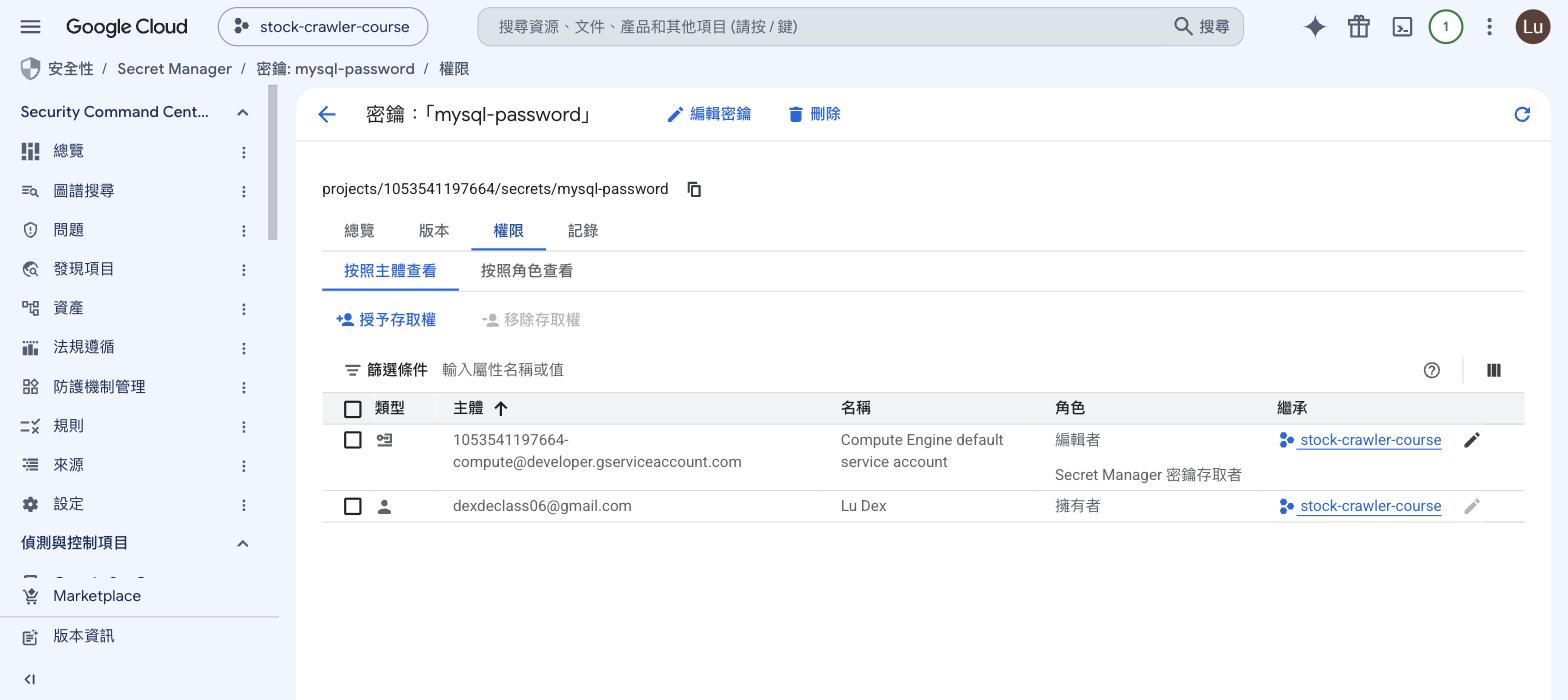Click 編輯密鑰 button
The height and width of the screenshot is (700, 1568).
coord(709,114)
